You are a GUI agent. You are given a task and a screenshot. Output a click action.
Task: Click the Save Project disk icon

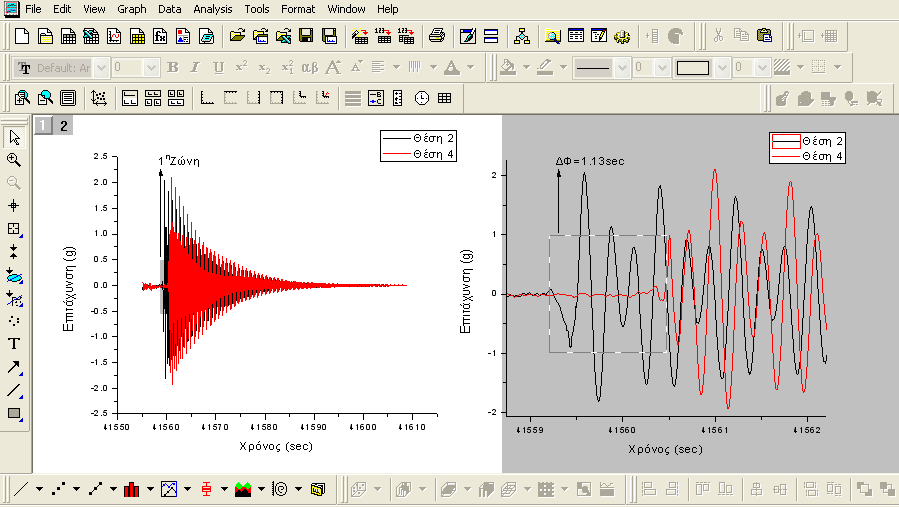pos(306,36)
